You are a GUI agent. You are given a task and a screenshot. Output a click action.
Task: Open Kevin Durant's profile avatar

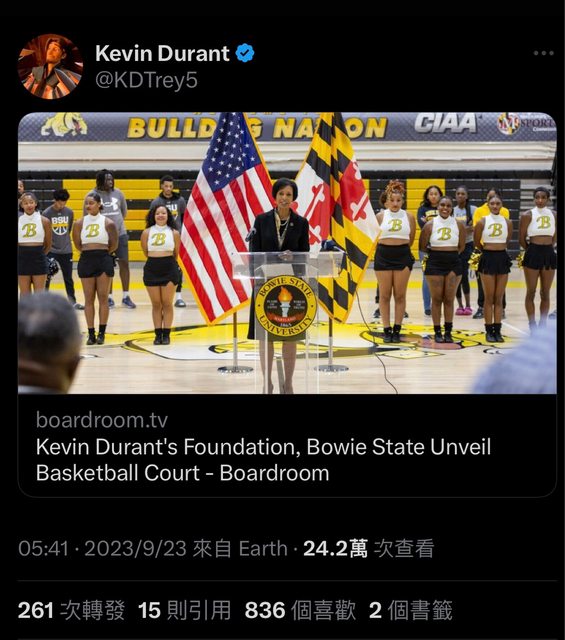coord(51,67)
